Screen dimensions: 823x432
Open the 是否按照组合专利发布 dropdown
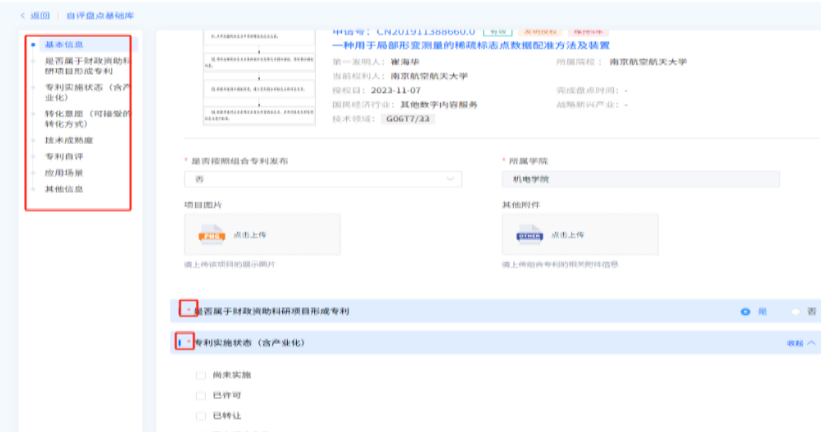coord(323,180)
